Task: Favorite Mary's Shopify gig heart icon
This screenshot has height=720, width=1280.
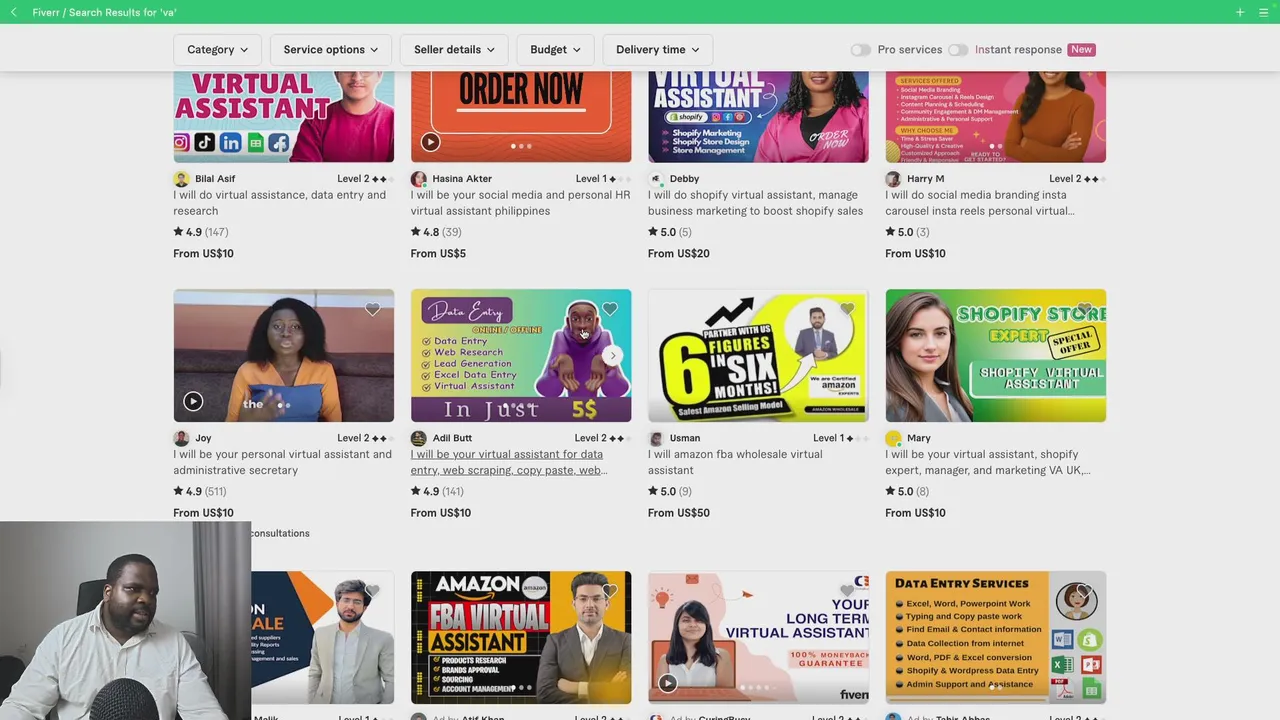Action: coord(1084,309)
